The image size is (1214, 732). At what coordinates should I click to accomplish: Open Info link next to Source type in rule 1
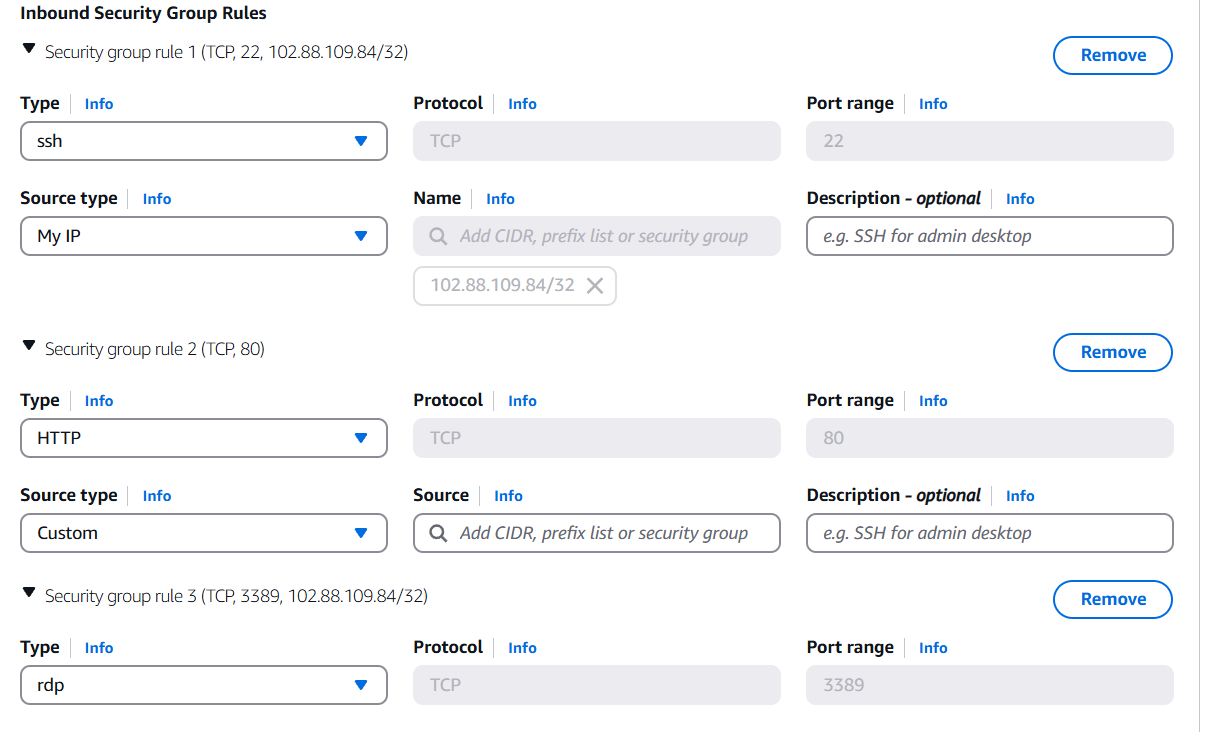tap(157, 199)
